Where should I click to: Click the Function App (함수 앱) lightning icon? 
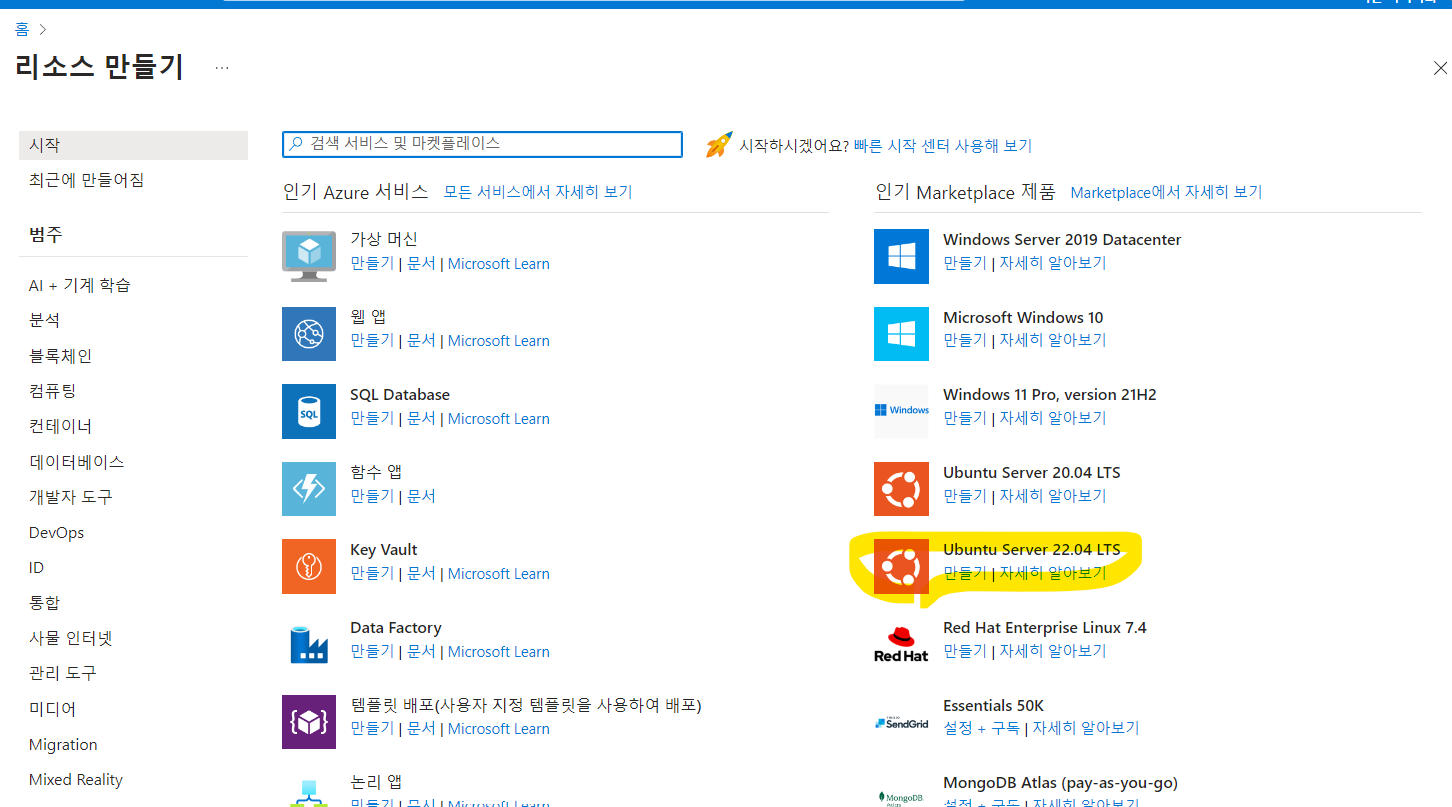tap(309, 489)
